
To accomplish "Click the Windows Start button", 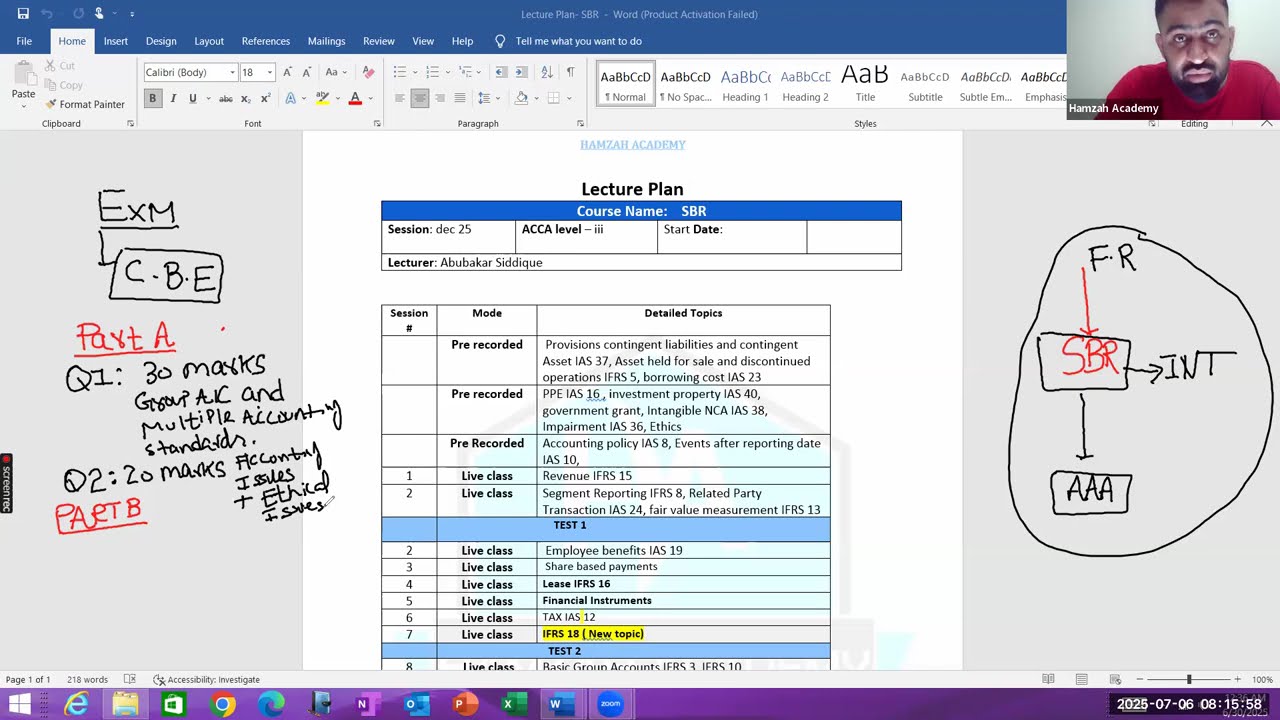I will [20, 704].
